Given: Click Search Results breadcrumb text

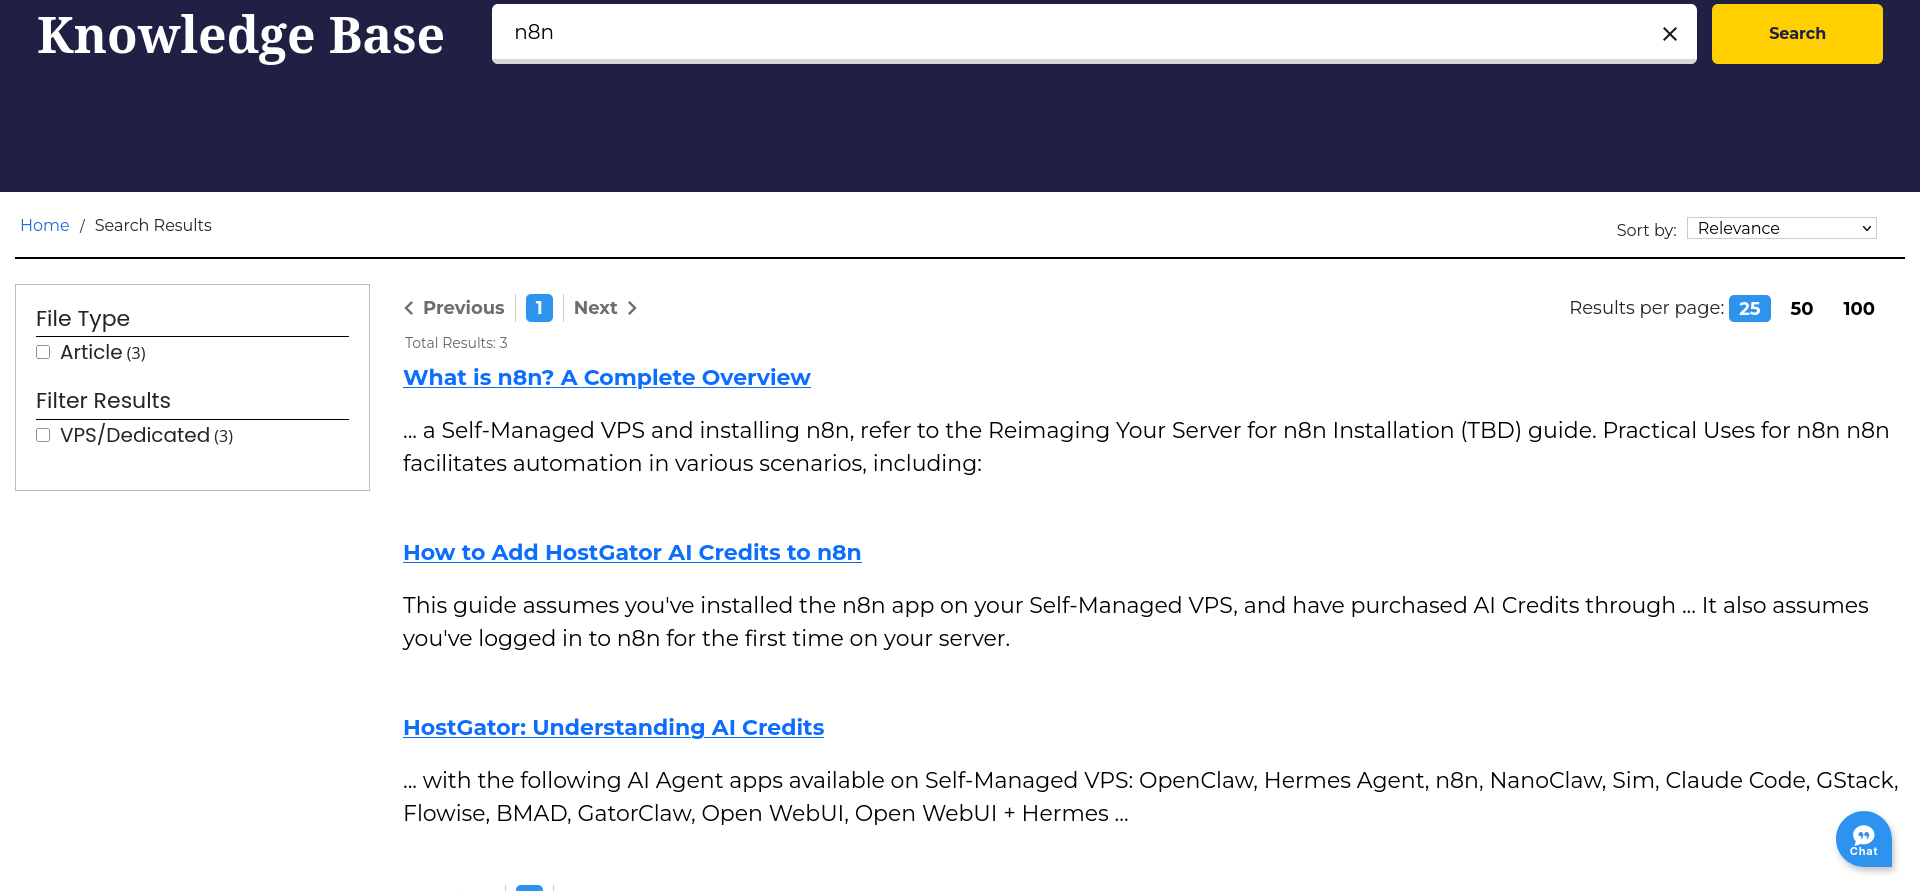Looking at the screenshot, I should pyautogui.click(x=153, y=226).
